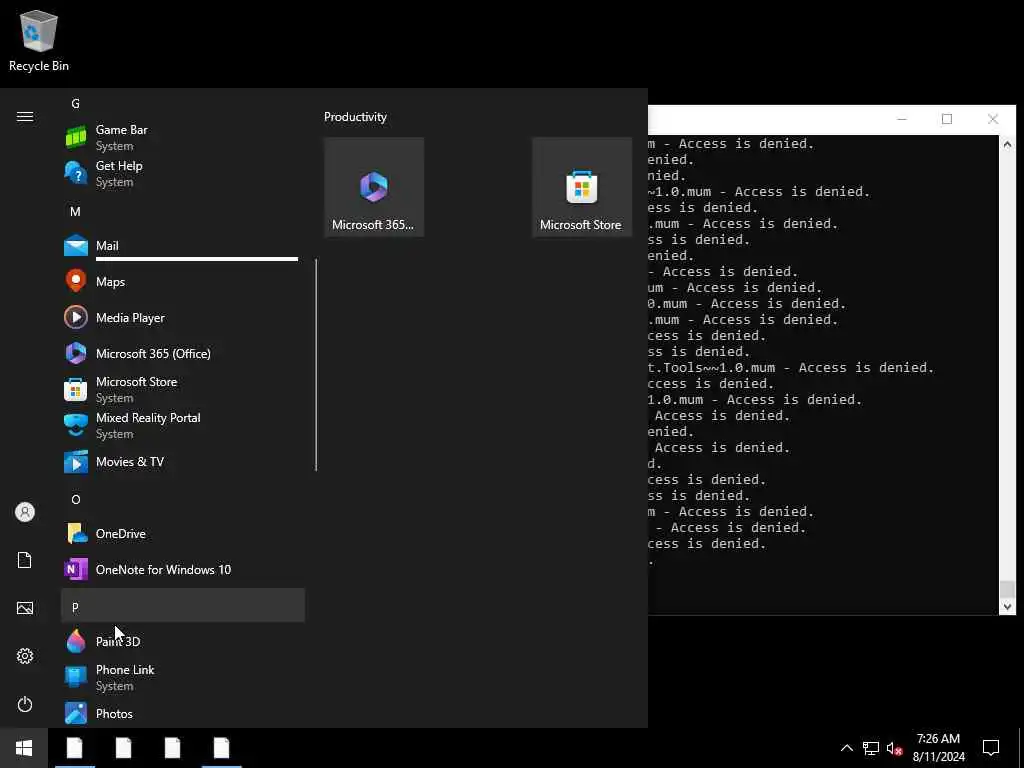Screen dimensions: 1024x768
Task: Expand the Start menu hamburger navigation
Action: 25,116
